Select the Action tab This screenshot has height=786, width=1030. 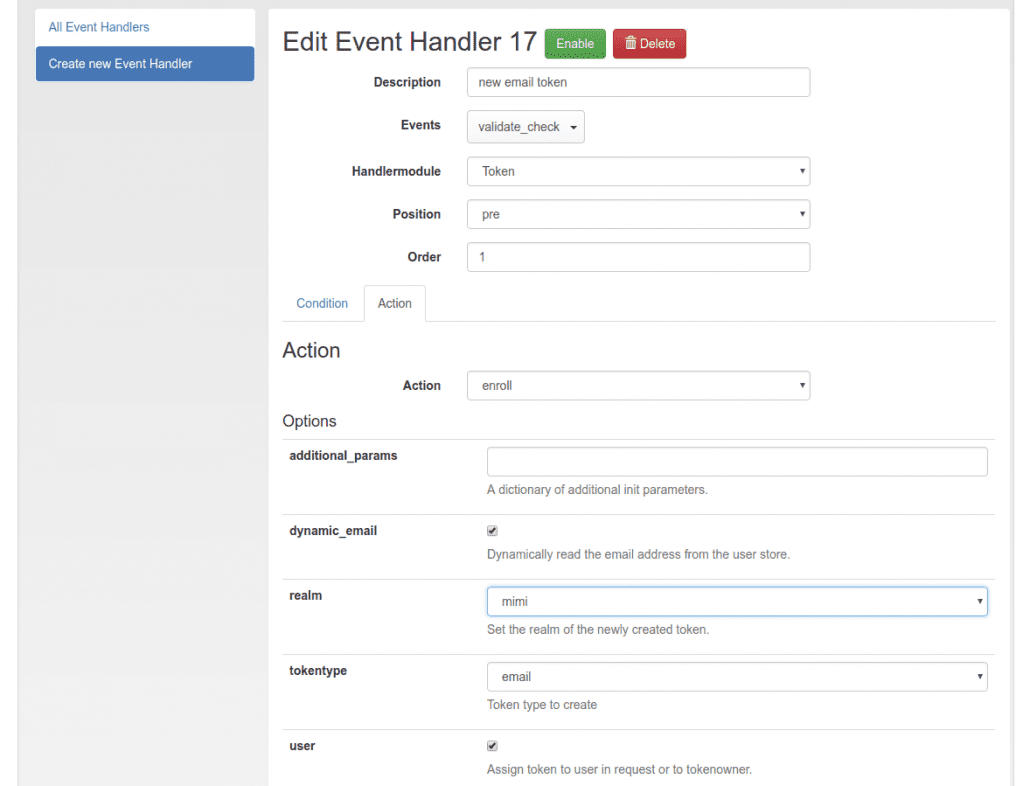[394, 303]
